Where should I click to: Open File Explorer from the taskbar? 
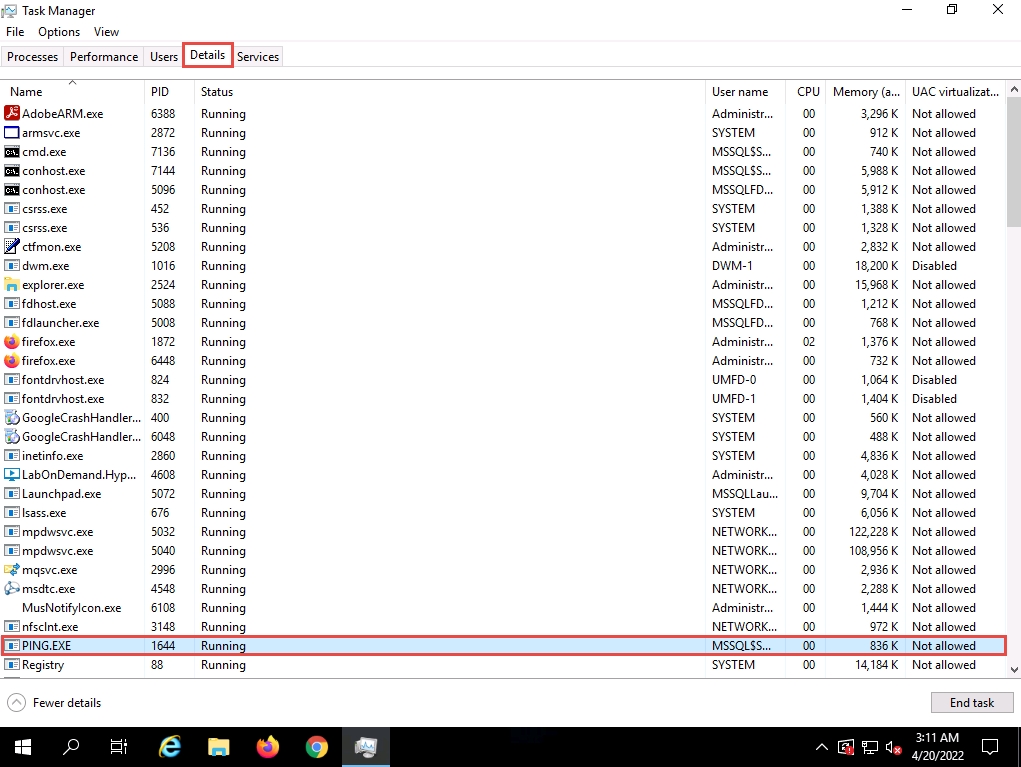point(218,746)
